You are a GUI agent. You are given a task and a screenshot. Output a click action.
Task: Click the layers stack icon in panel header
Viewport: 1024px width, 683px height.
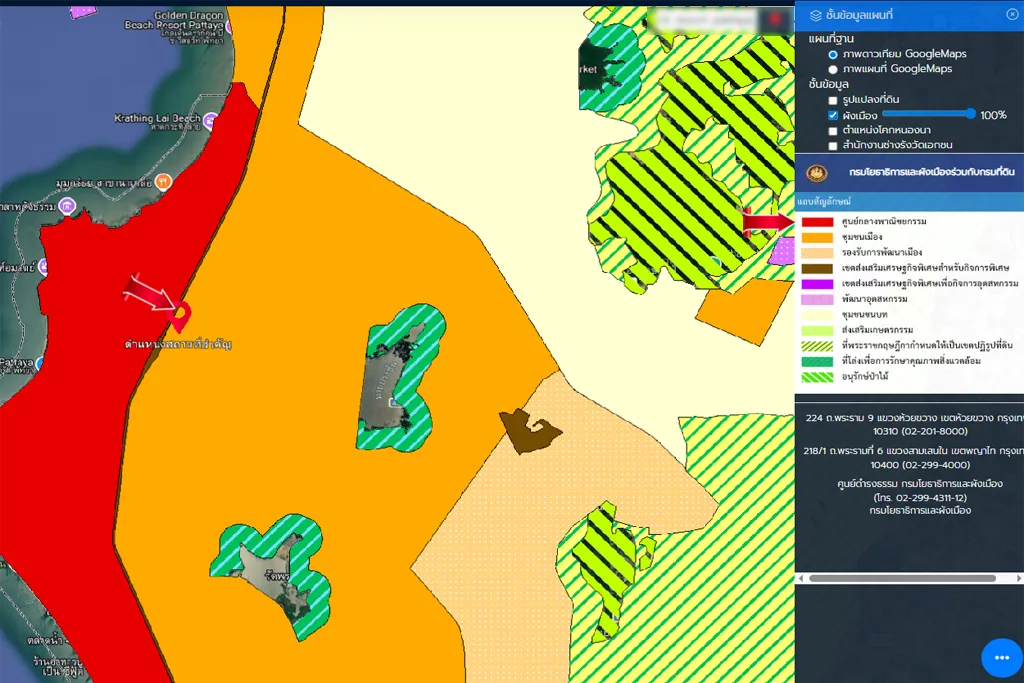tap(815, 15)
